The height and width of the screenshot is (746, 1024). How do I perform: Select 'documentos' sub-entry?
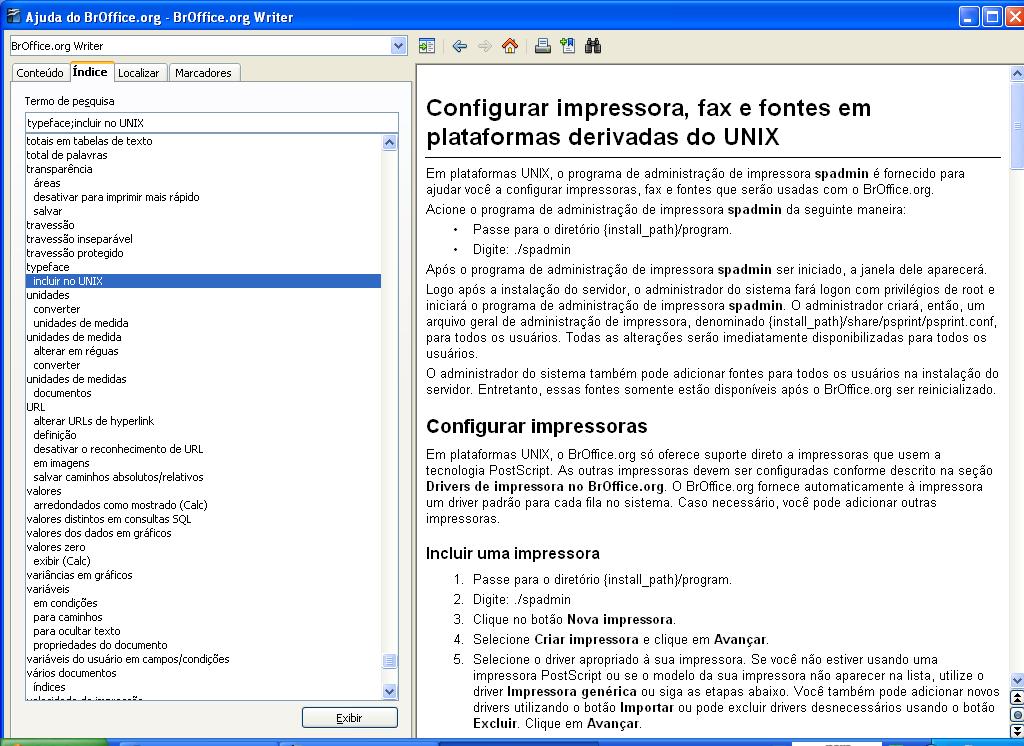click(x=62, y=393)
